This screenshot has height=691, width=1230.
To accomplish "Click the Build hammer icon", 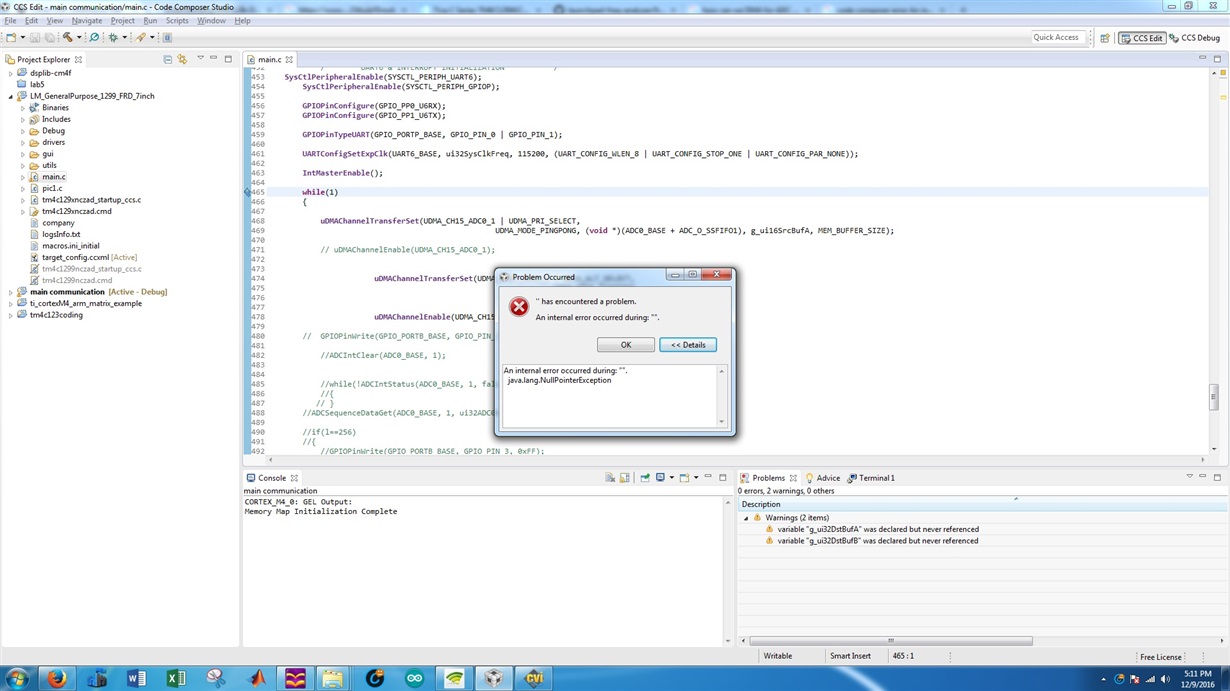I will 68,38.
